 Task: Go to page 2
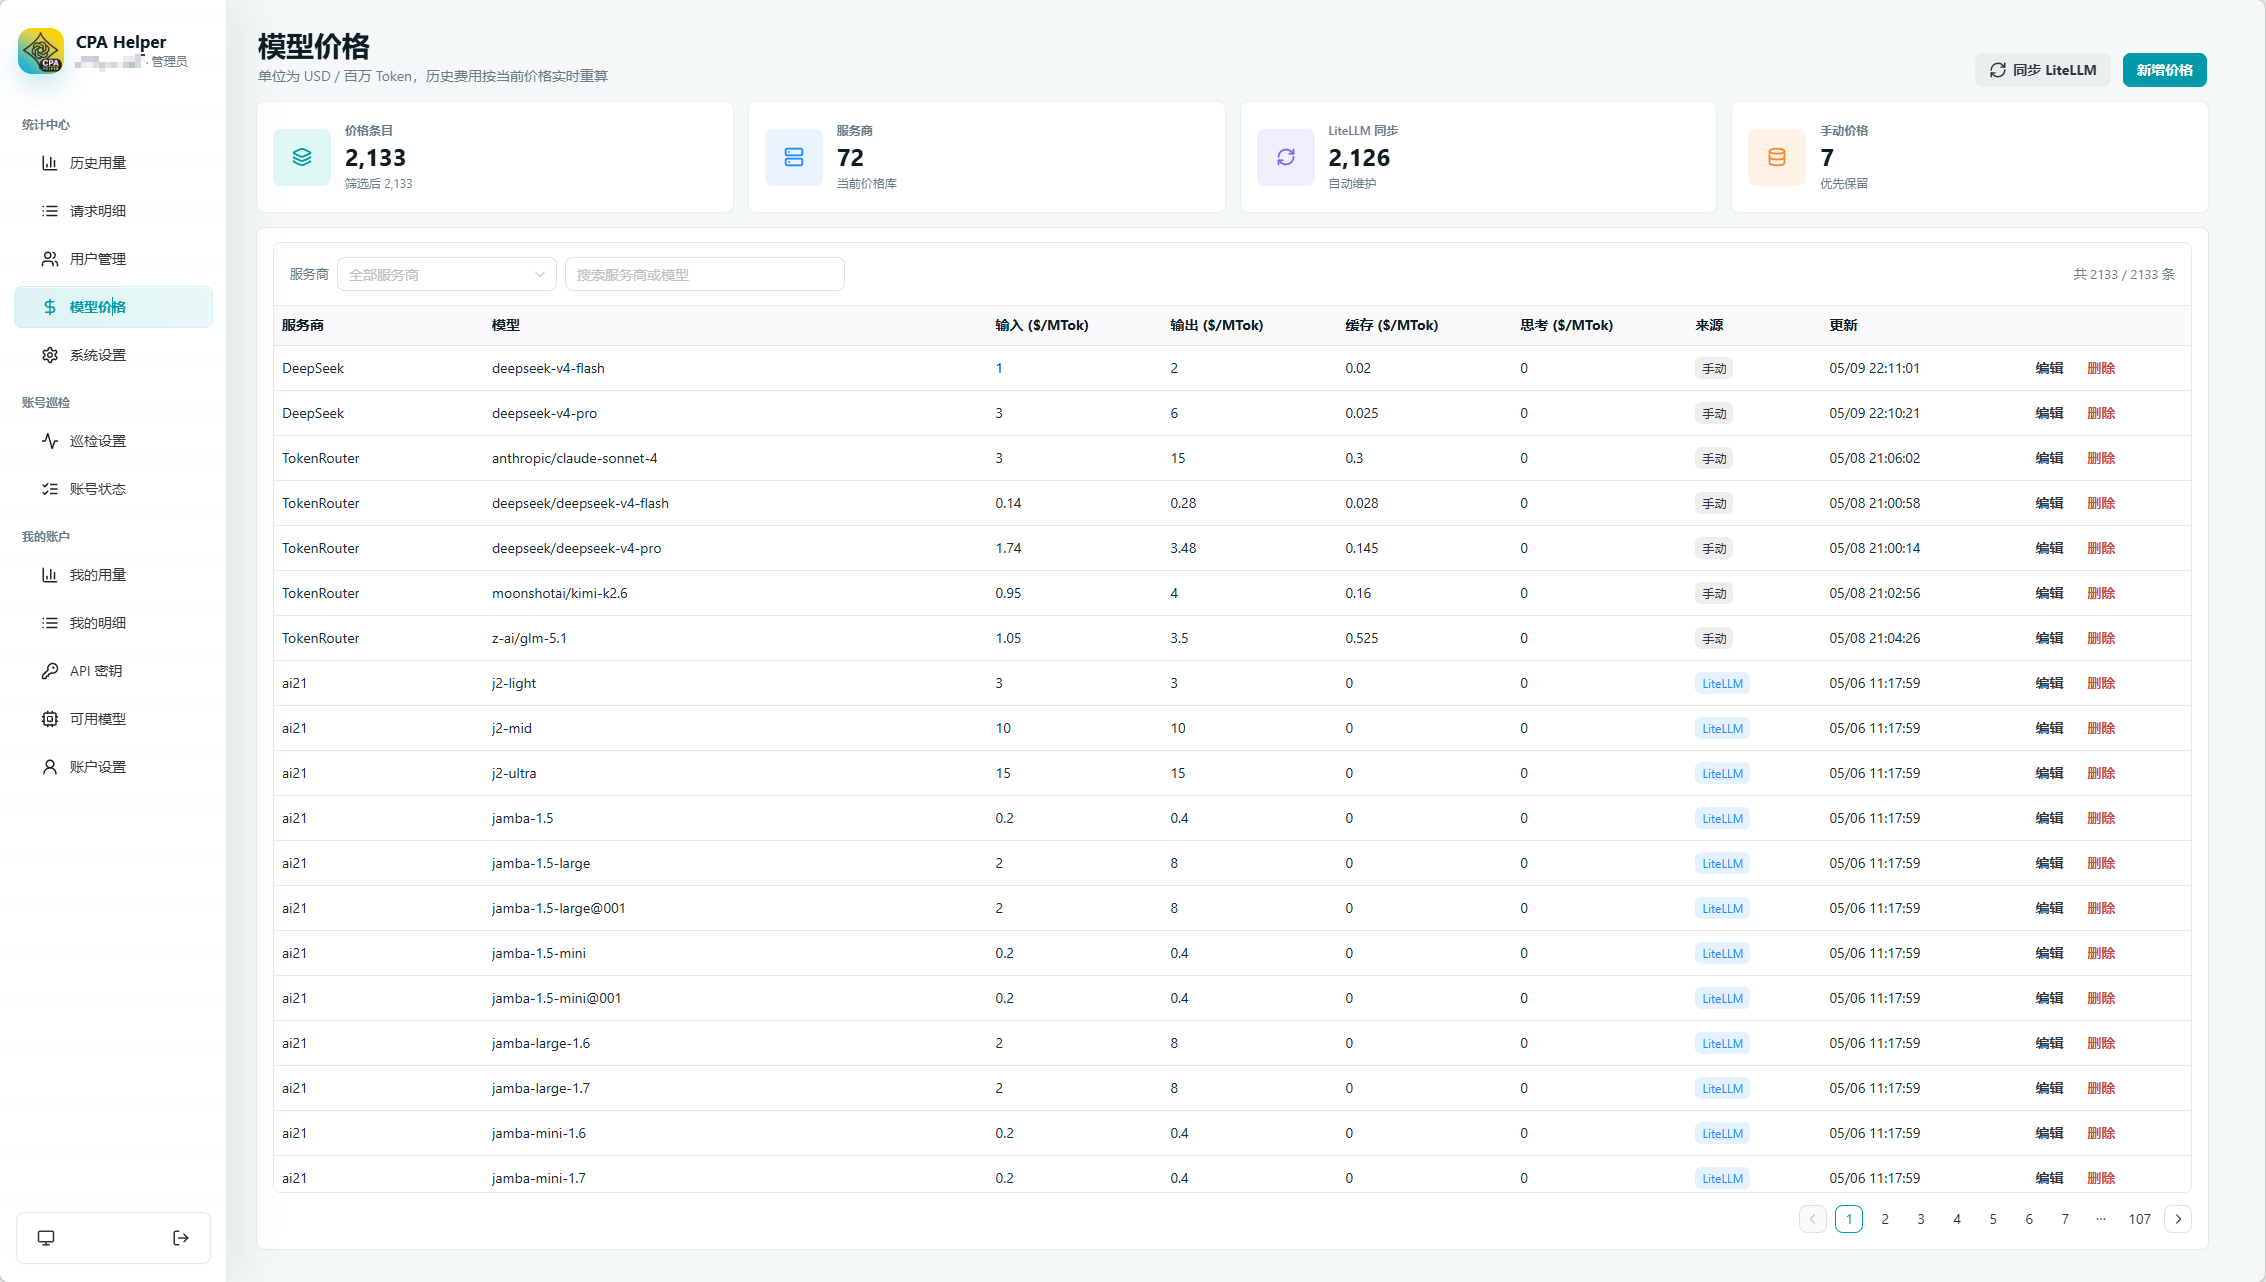1885,1219
